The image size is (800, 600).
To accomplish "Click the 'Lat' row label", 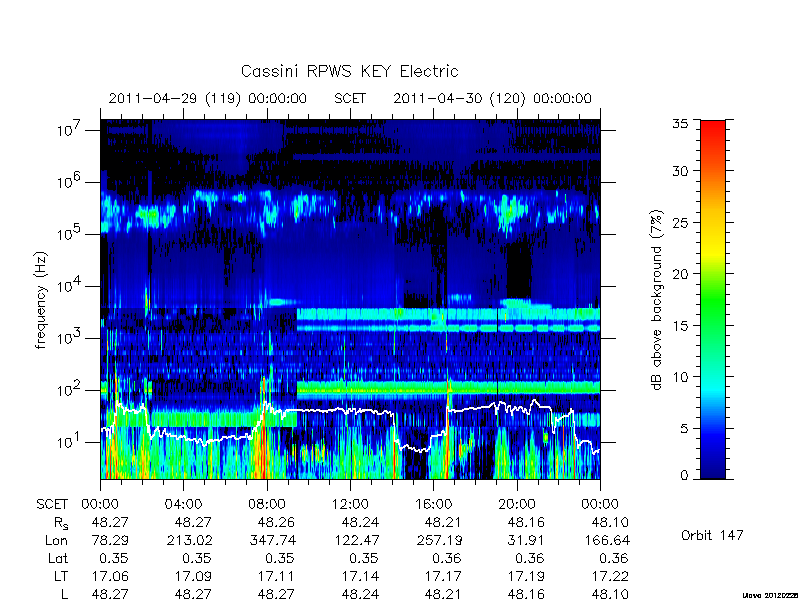I will pos(58,558).
